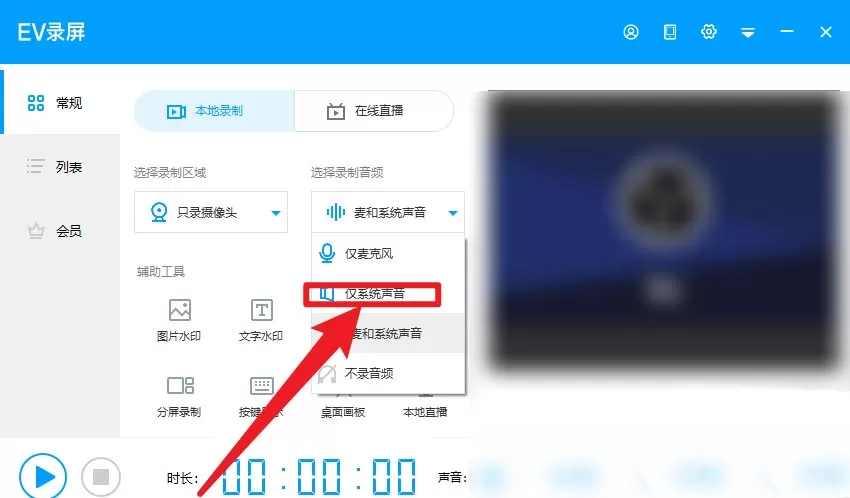Open the 列表 sidebar tab
Image resolution: width=850 pixels, height=498 pixels.
(x=60, y=166)
